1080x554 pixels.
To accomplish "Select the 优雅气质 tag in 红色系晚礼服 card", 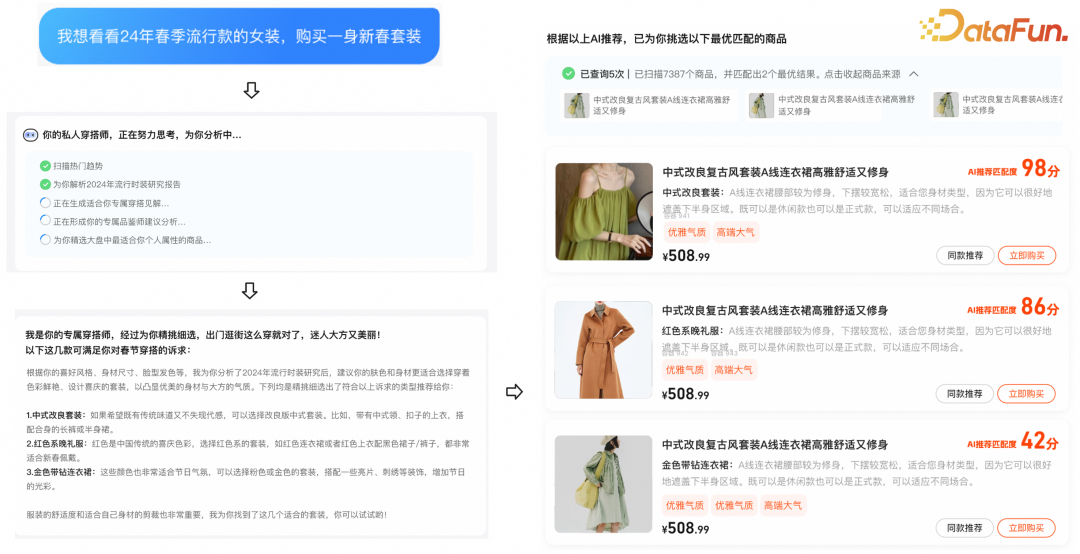I will click(x=685, y=370).
